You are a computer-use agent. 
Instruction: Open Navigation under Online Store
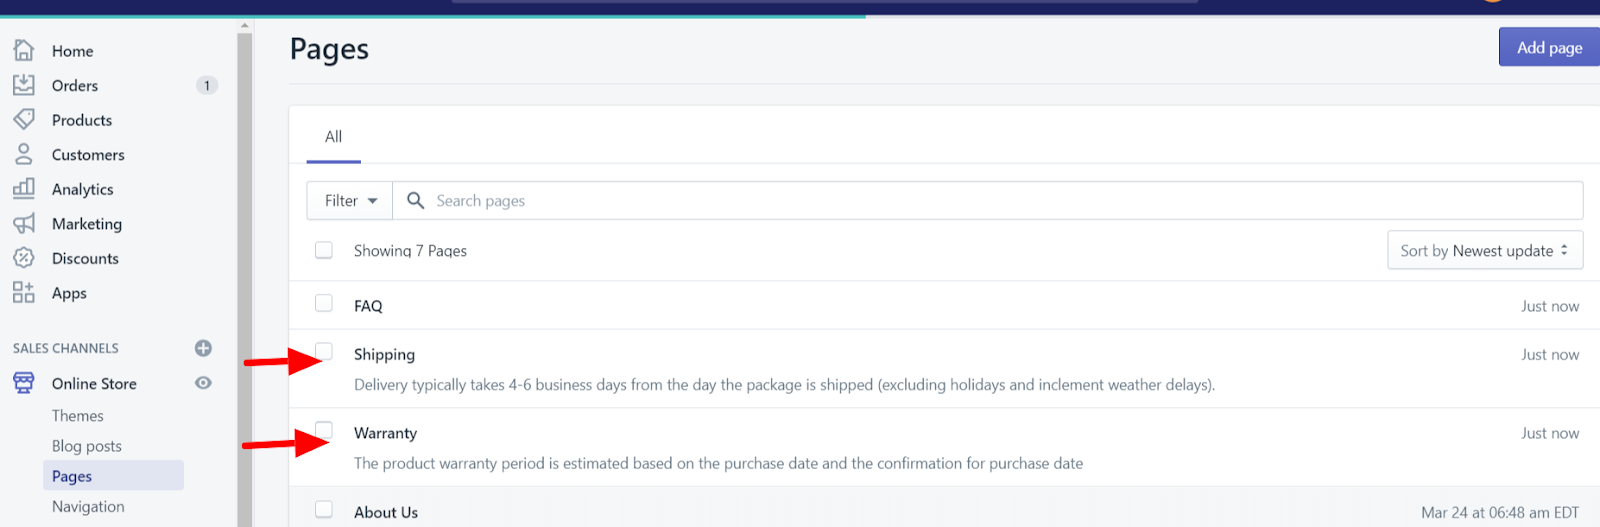(x=88, y=507)
